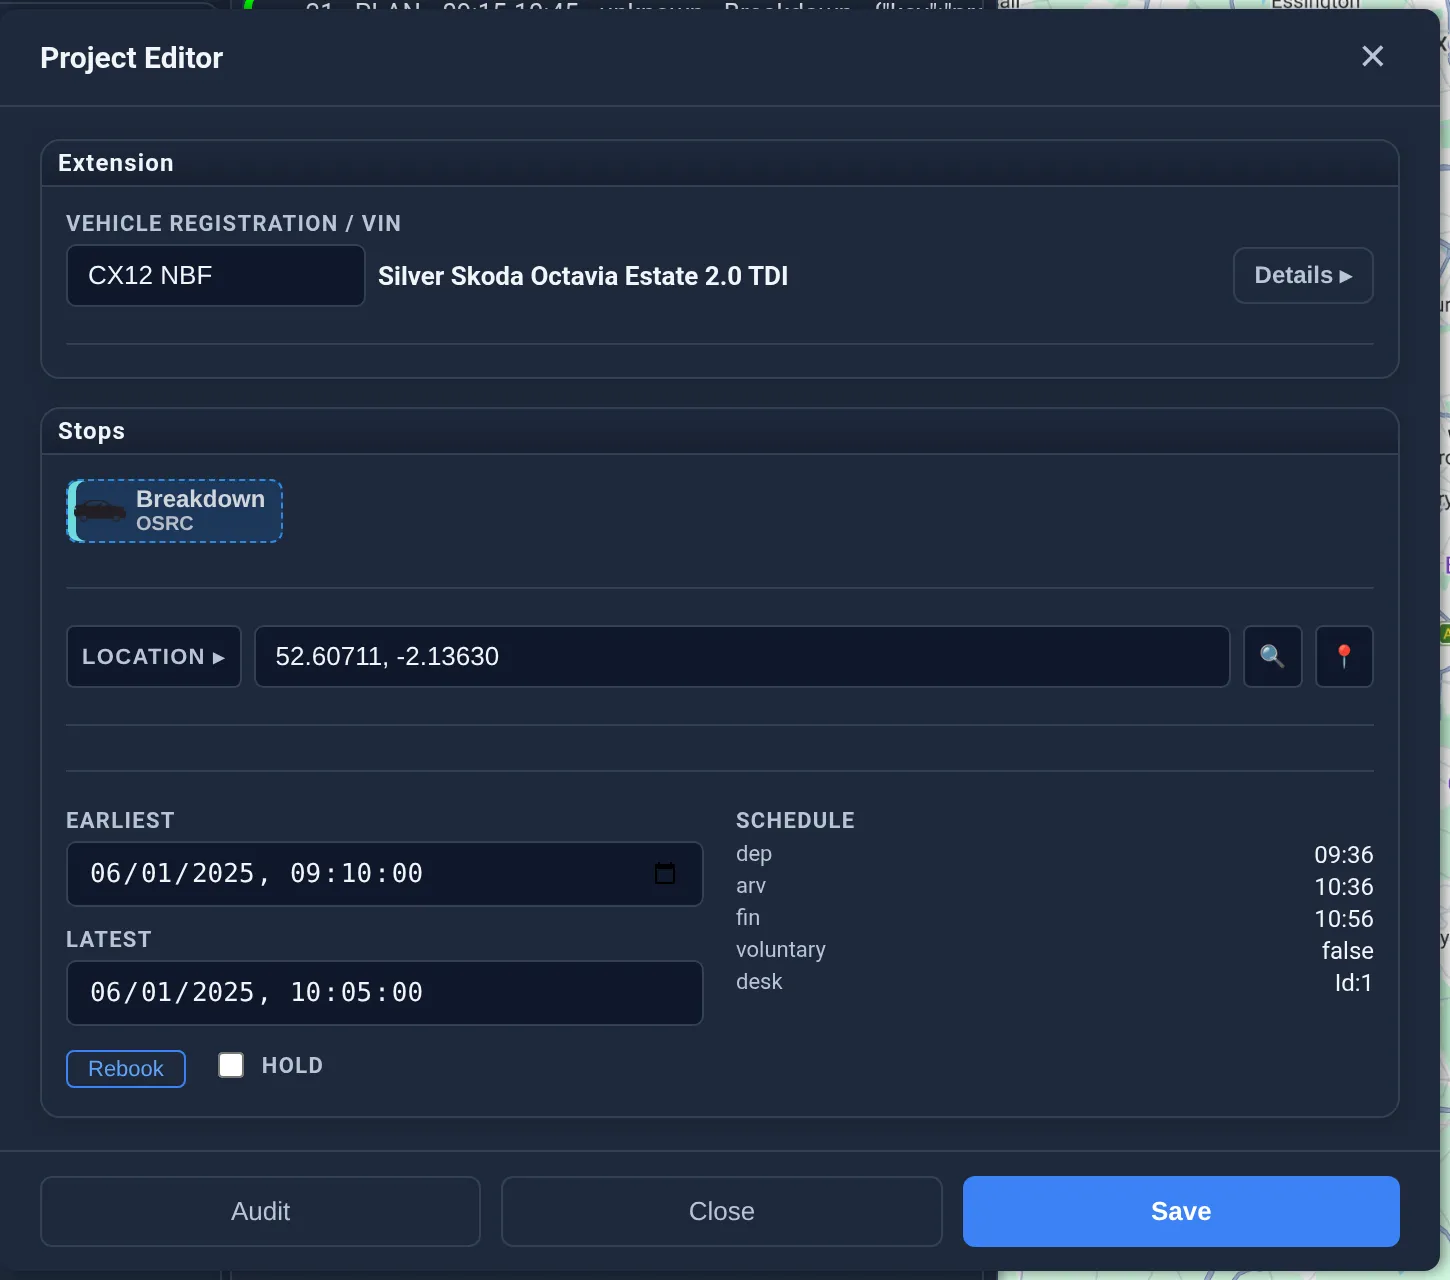Expand the LOCATION dropdown
Screen dimensions: 1450x1280
click(x=154, y=656)
